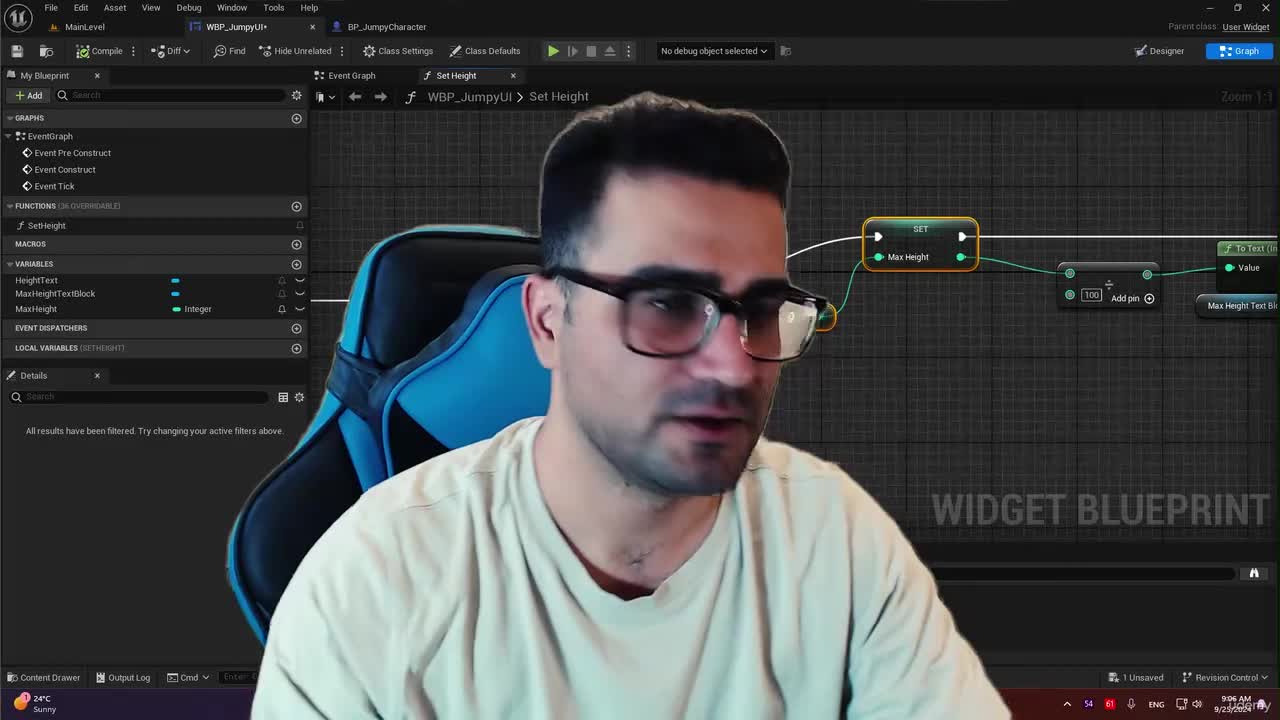Image resolution: width=1280 pixels, height=720 pixels.
Task: Click the MaxHeightTextBlock variable type pill
Action: click(x=175, y=294)
